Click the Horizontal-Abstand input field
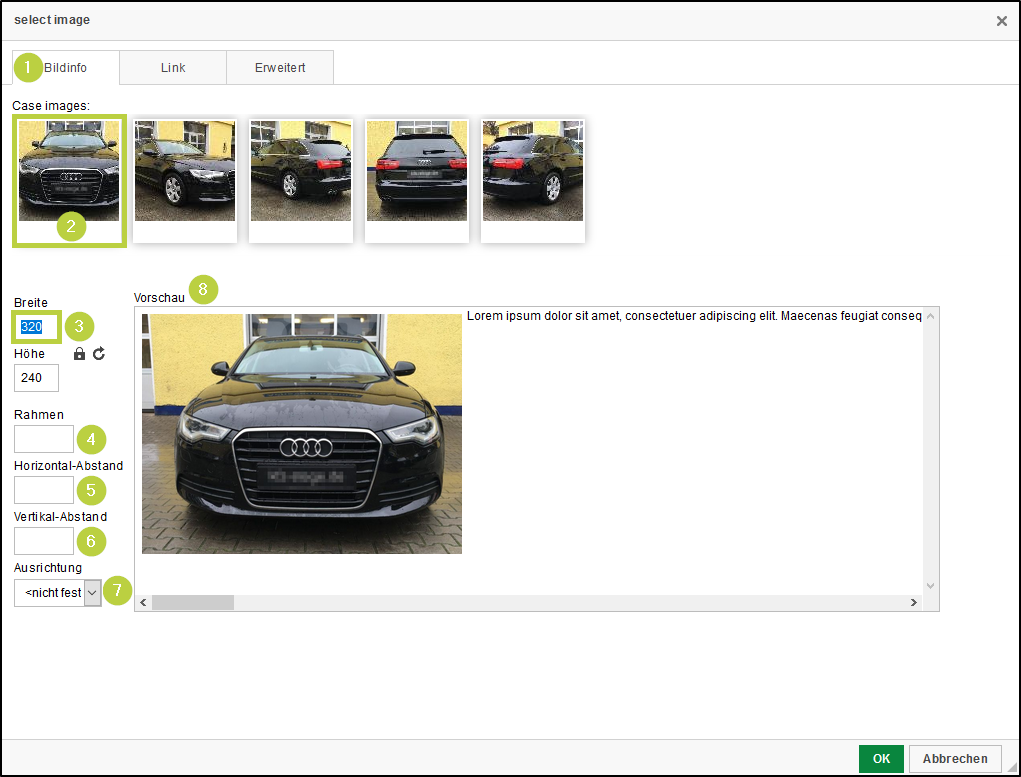This screenshot has width=1021, height=777. 44,490
